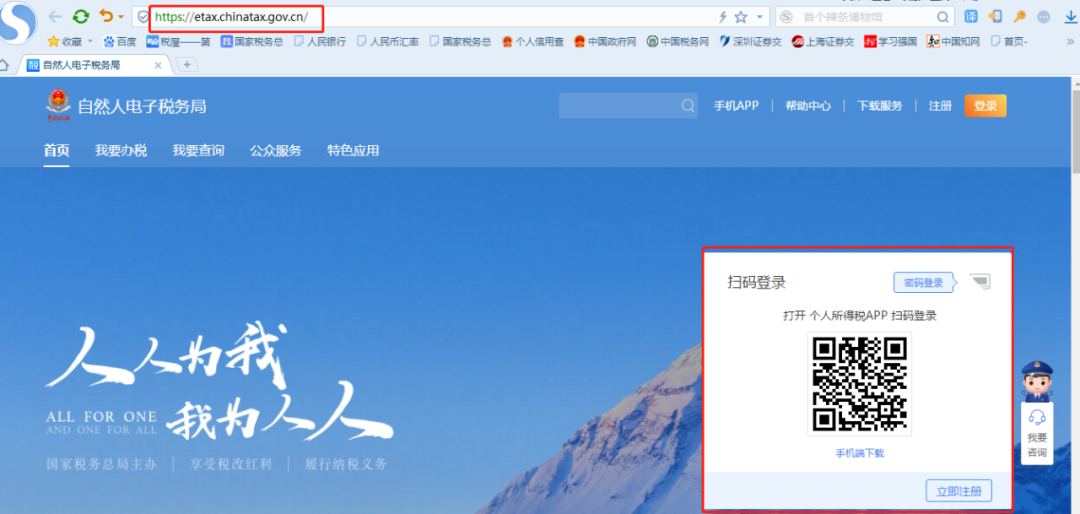Image resolution: width=1080 pixels, height=514 pixels.
Task: Expand the 收藏 dropdown arrow
Action: 90,41
